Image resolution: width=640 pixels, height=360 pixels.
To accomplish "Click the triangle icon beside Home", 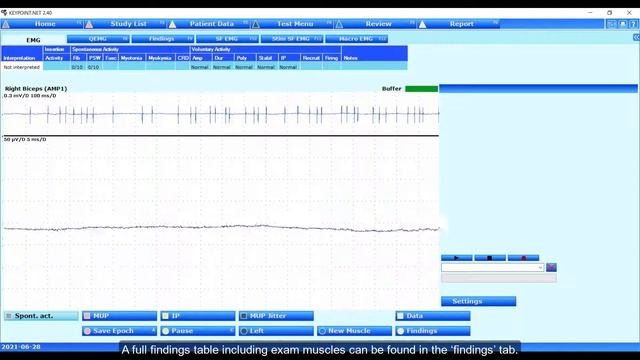I will coord(6,24).
